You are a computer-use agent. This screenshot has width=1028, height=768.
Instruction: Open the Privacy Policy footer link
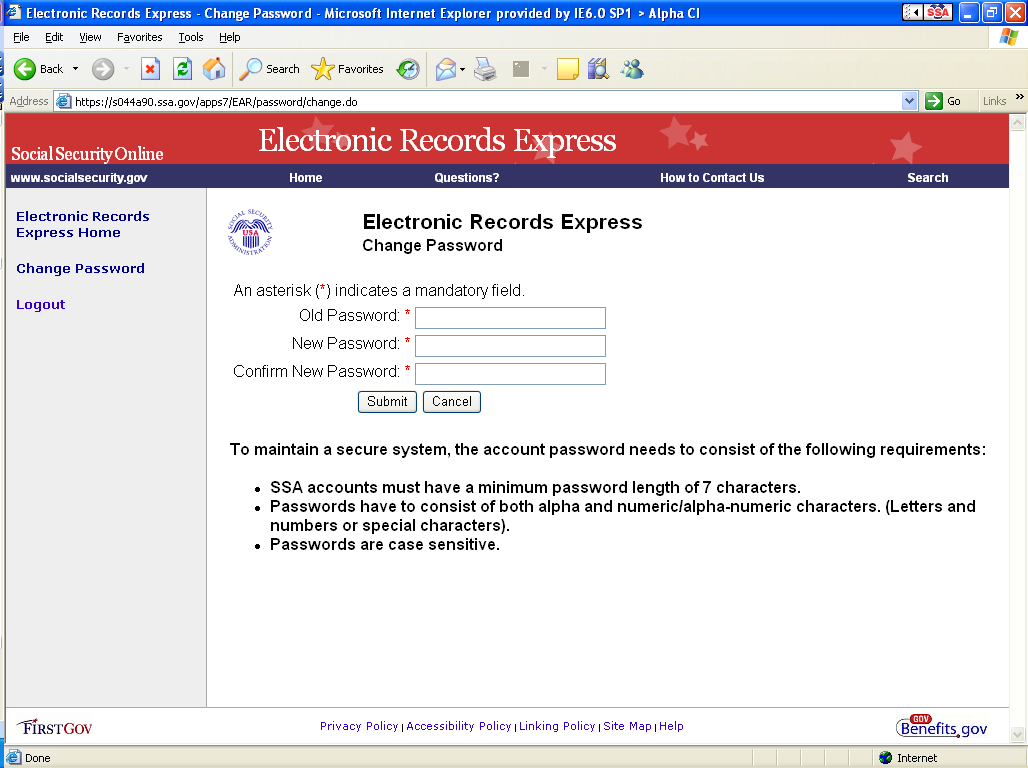point(359,726)
